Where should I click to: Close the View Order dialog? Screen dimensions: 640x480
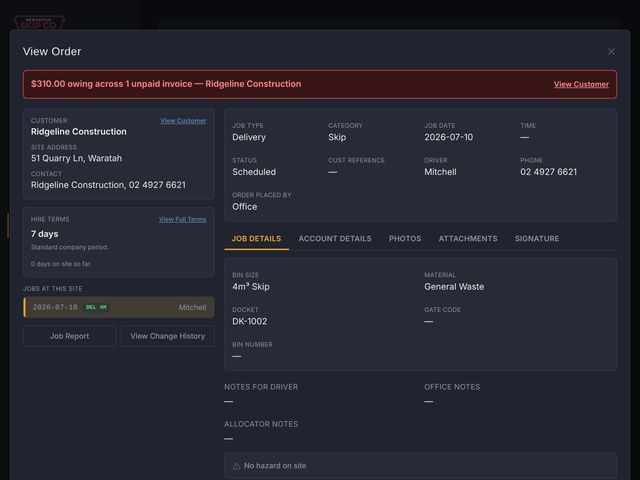611,52
